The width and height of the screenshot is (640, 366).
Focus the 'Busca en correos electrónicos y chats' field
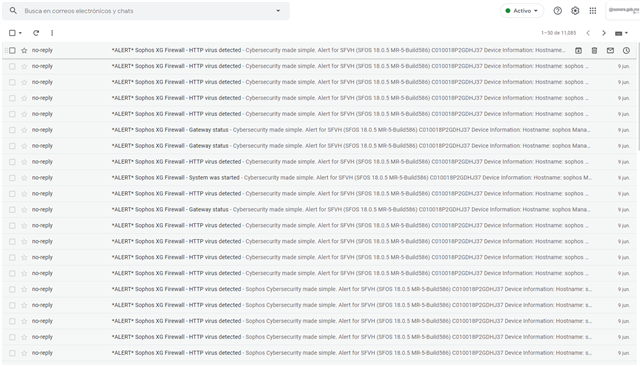tap(147, 11)
